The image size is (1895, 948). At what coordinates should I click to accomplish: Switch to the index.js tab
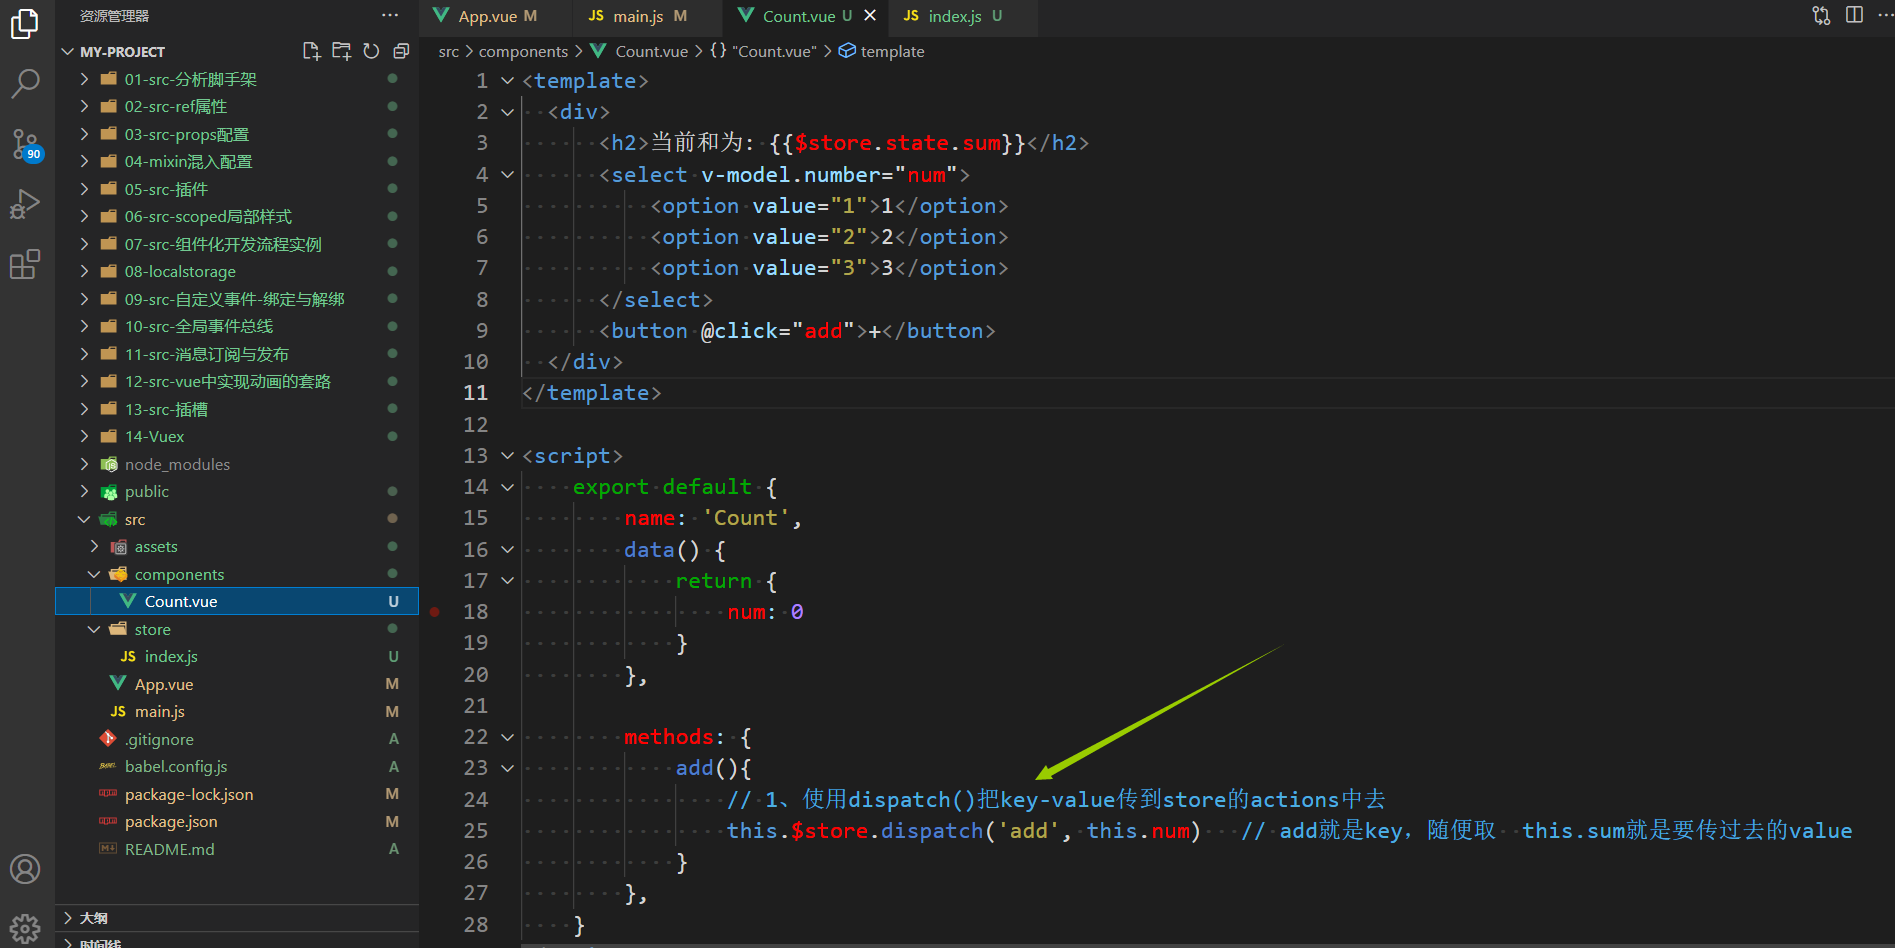coord(963,16)
